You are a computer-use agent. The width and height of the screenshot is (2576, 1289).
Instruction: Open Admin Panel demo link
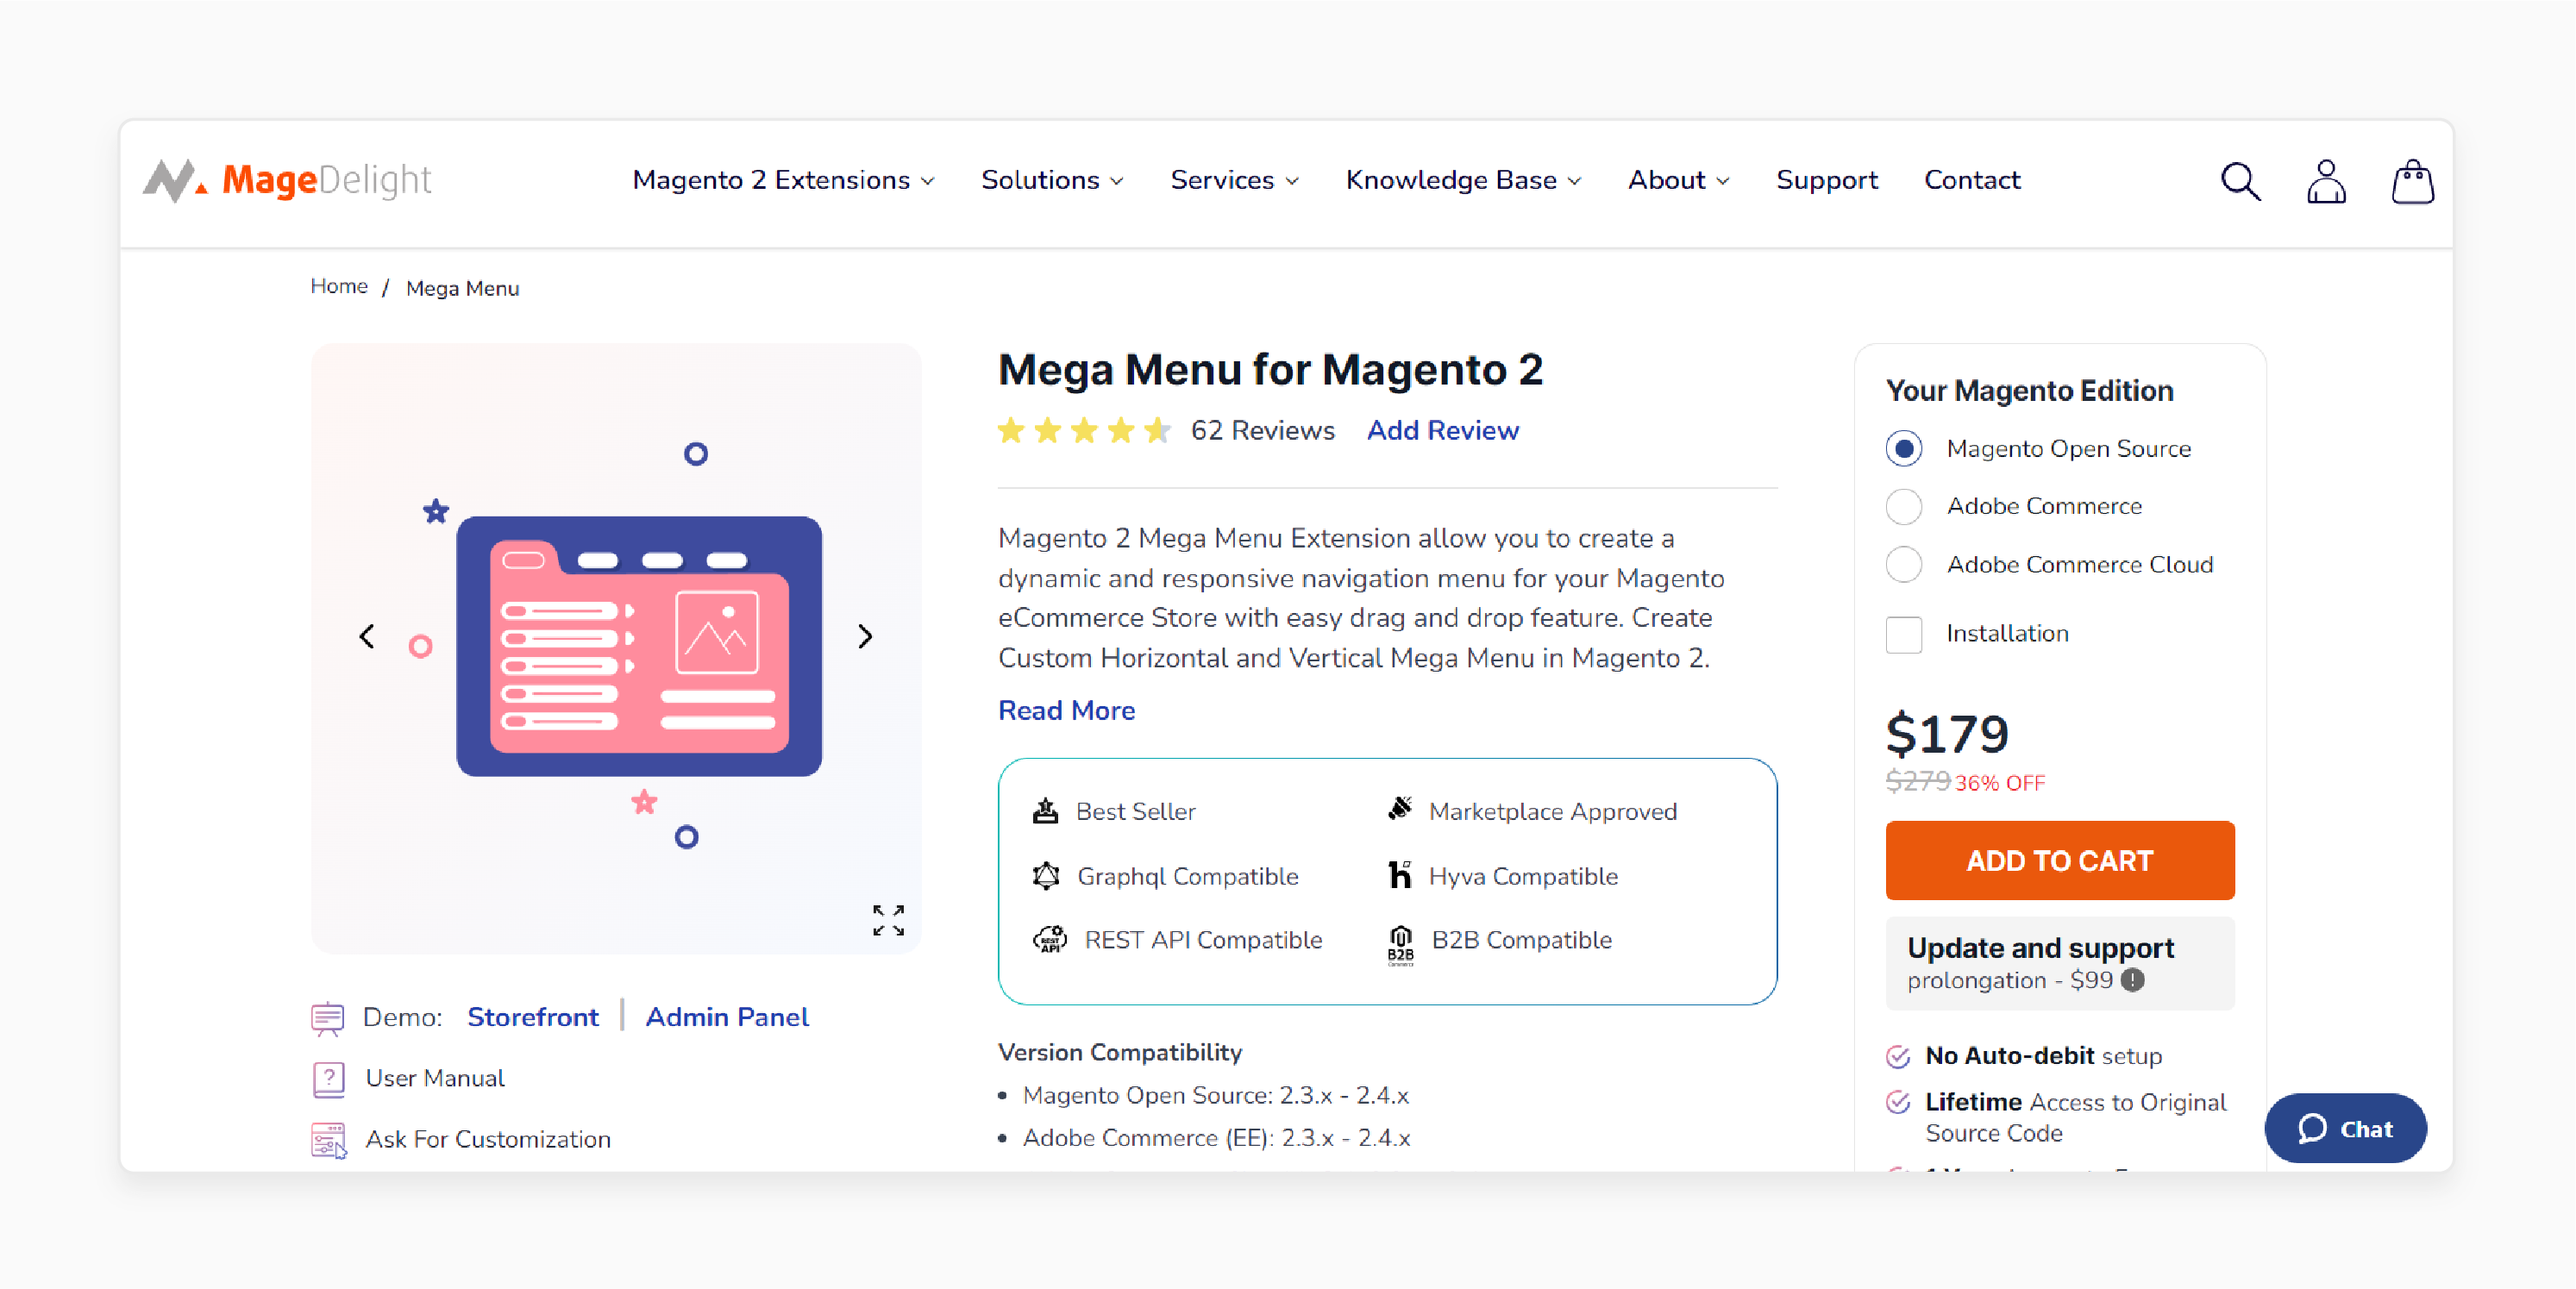pos(727,1017)
